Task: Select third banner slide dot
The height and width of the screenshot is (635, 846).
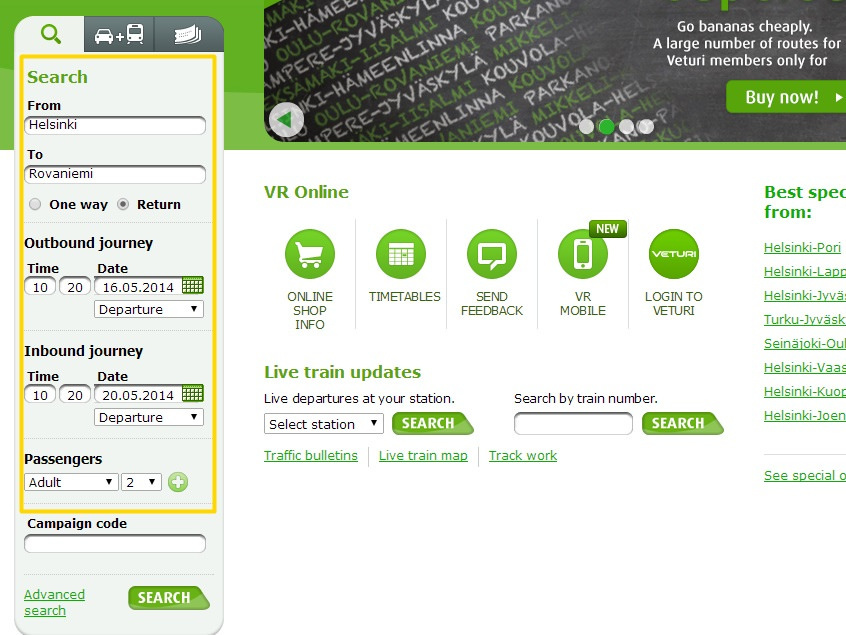Action: pos(626,127)
